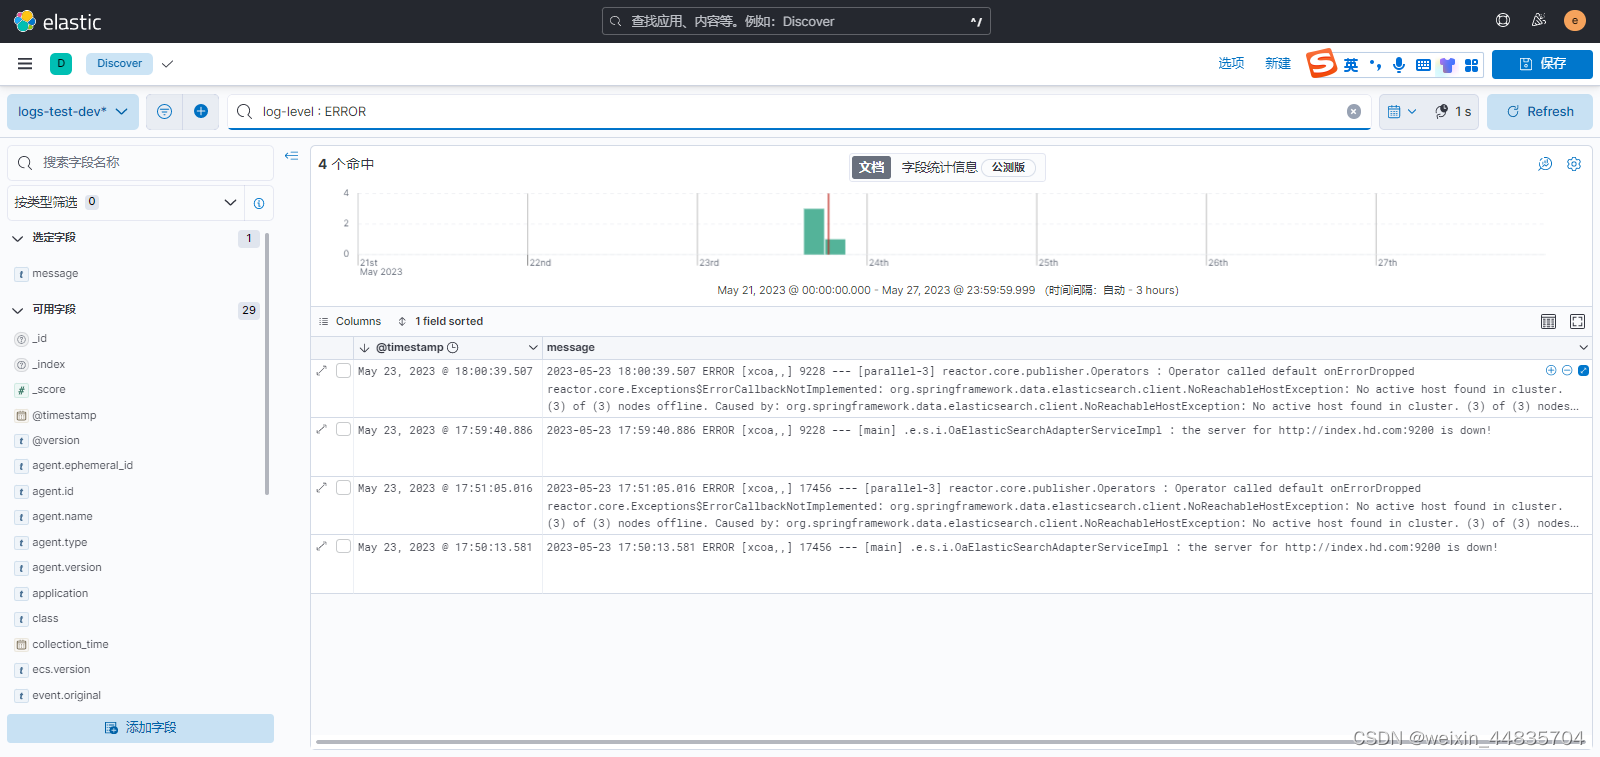Select the agent.name field in sidebar

pos(62,517)
